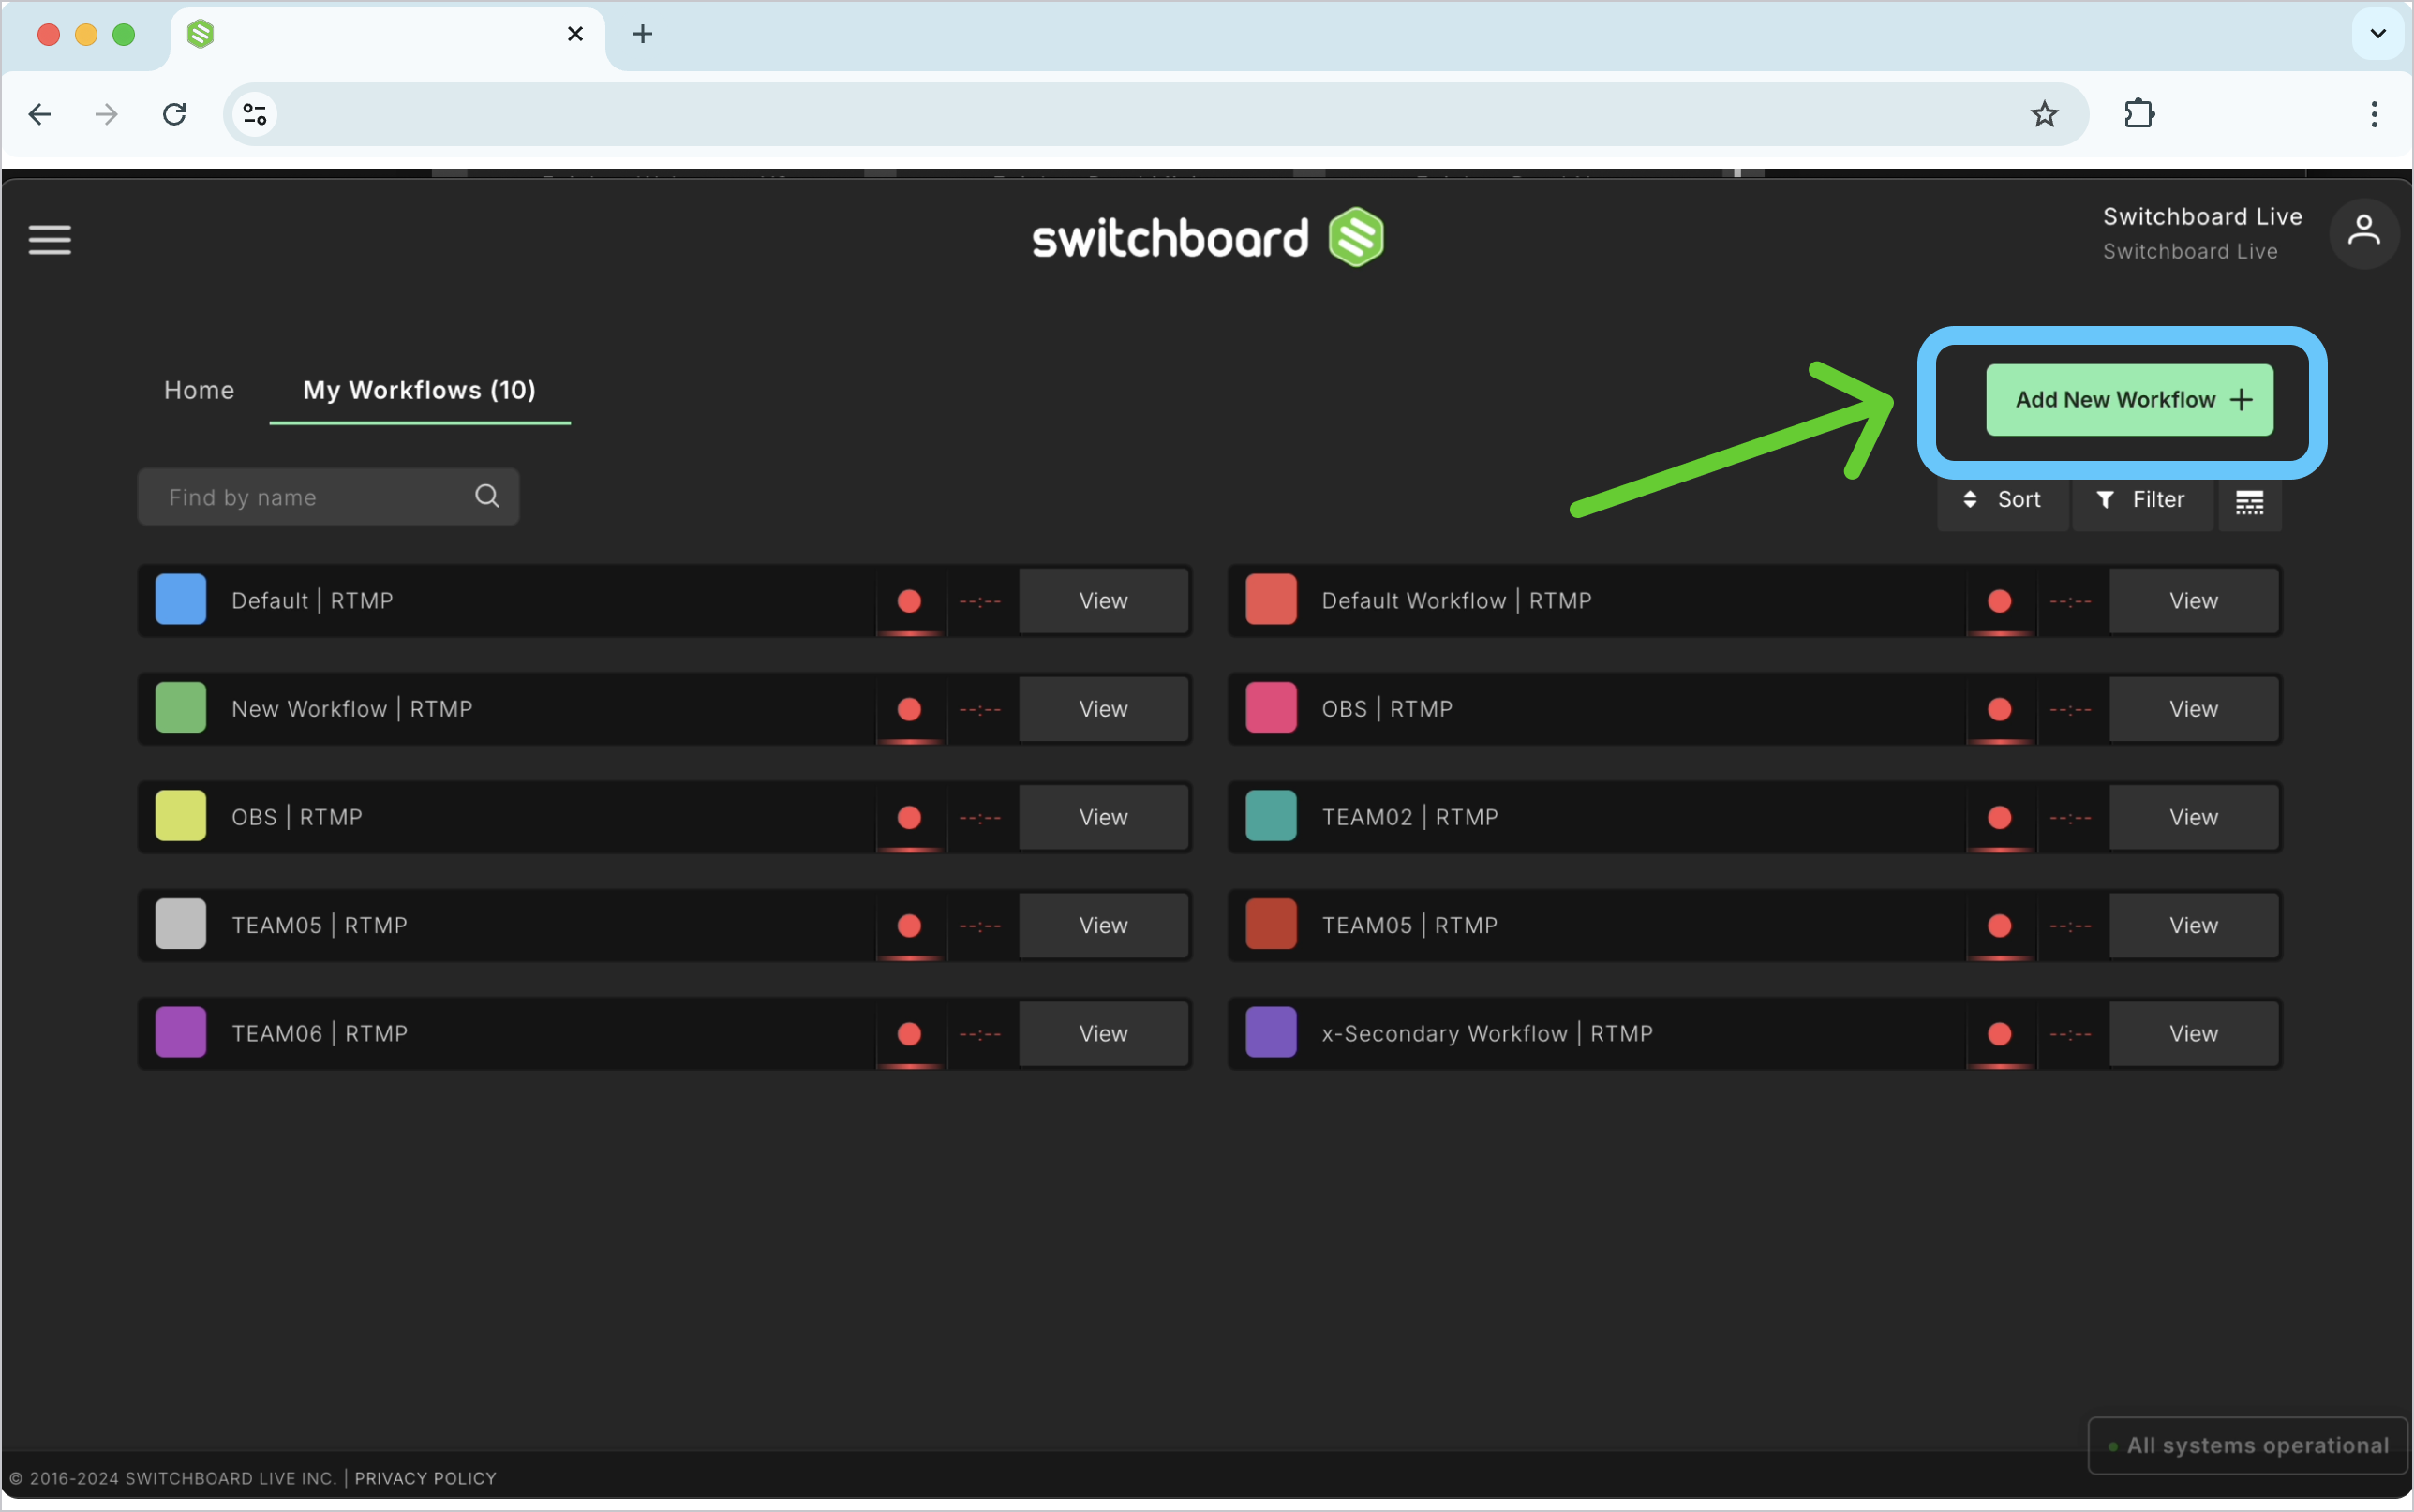Click the search magnifier icon
The height and width of the screenshot is (1512, 2414).
(x=487, y=496)
